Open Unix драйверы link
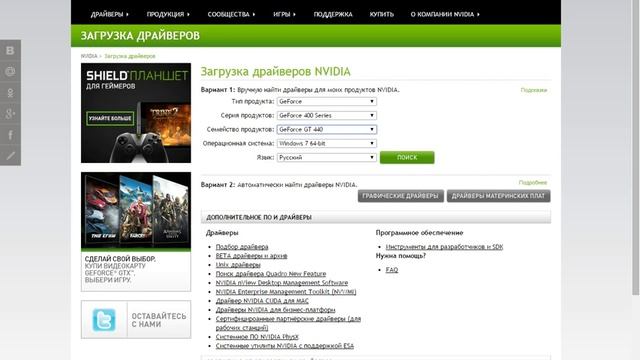The image size is (640, 360). pyautogui.click(x=238, y=264)
